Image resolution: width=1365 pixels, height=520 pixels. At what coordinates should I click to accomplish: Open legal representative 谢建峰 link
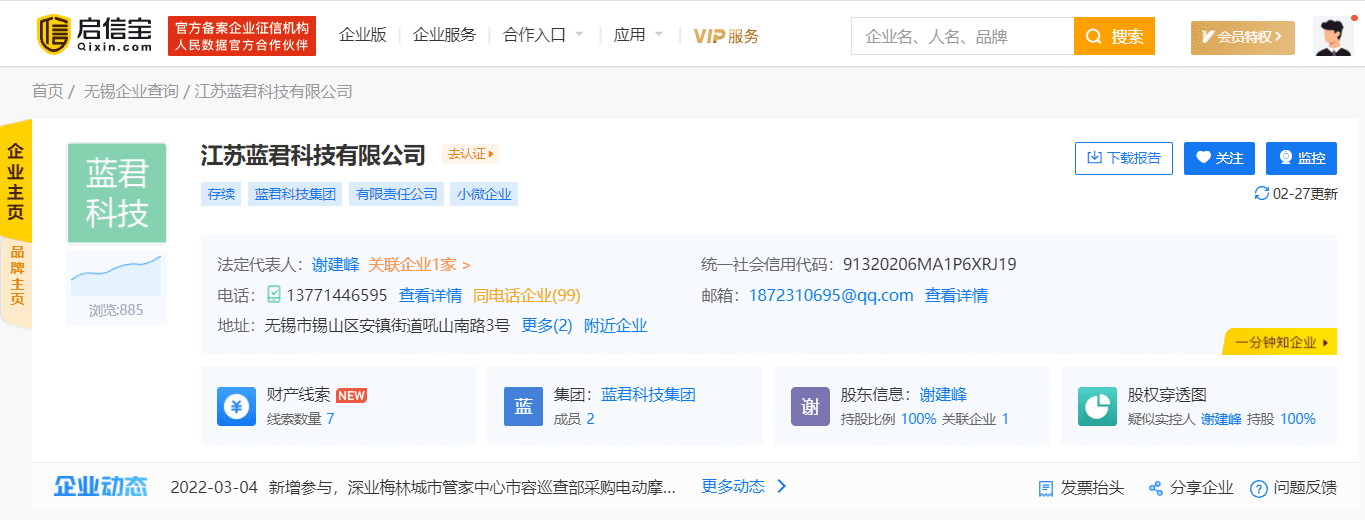click(x=336, y=265)
